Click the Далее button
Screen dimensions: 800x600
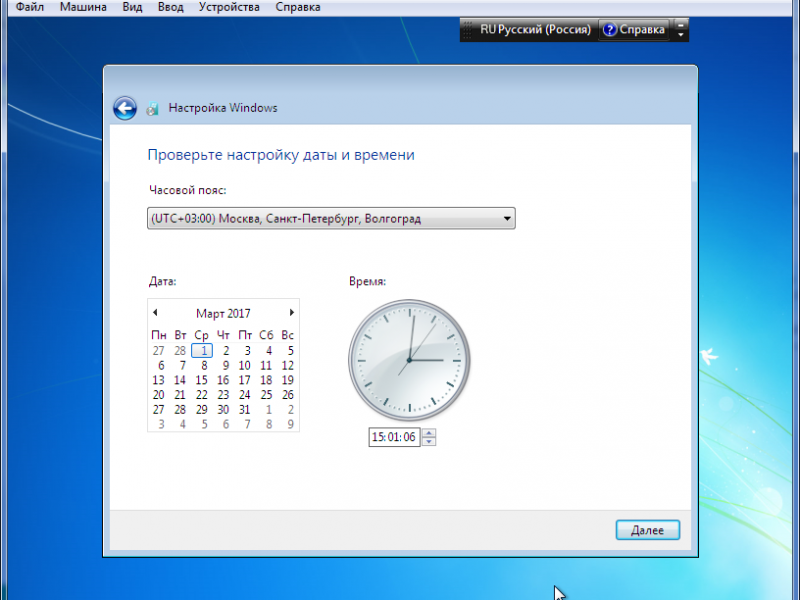point(647,530)
